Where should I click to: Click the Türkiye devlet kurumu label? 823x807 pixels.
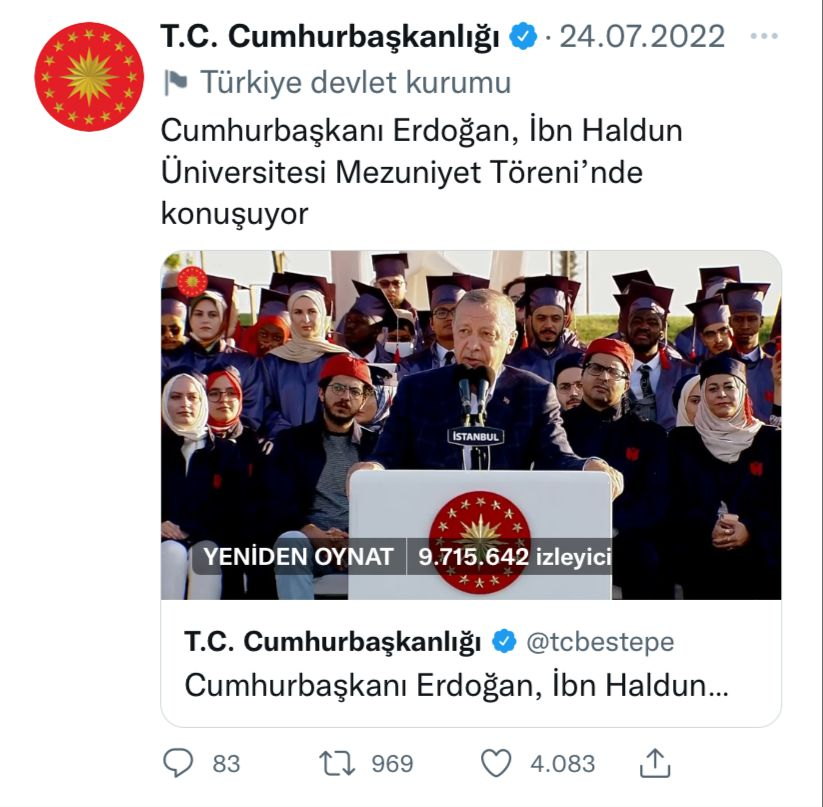point(355,82)
